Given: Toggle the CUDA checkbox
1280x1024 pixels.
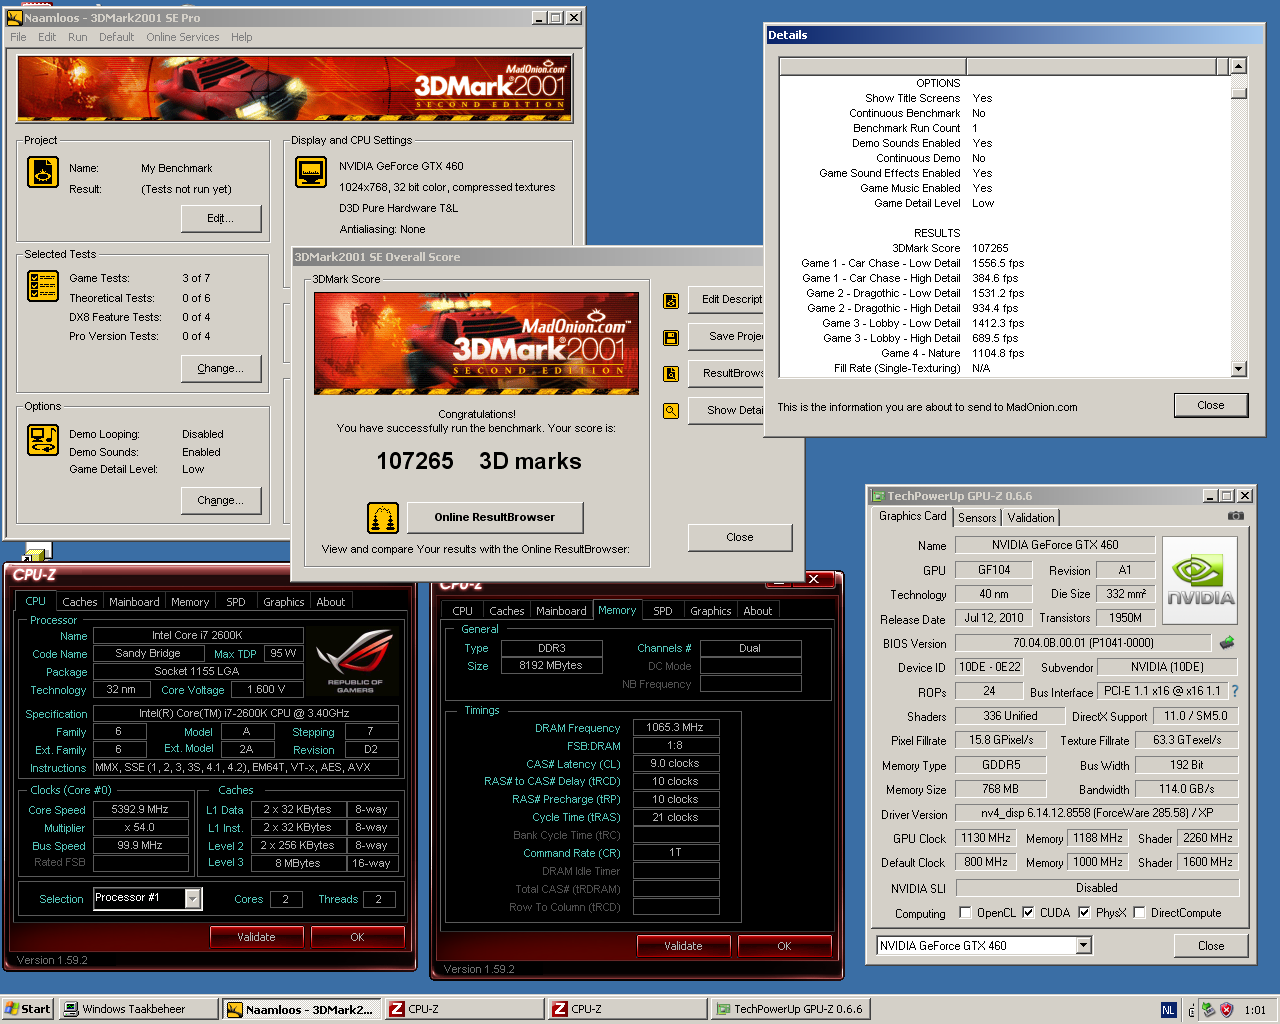Looking at the screenshot, I should click(x=1028, y=912).
